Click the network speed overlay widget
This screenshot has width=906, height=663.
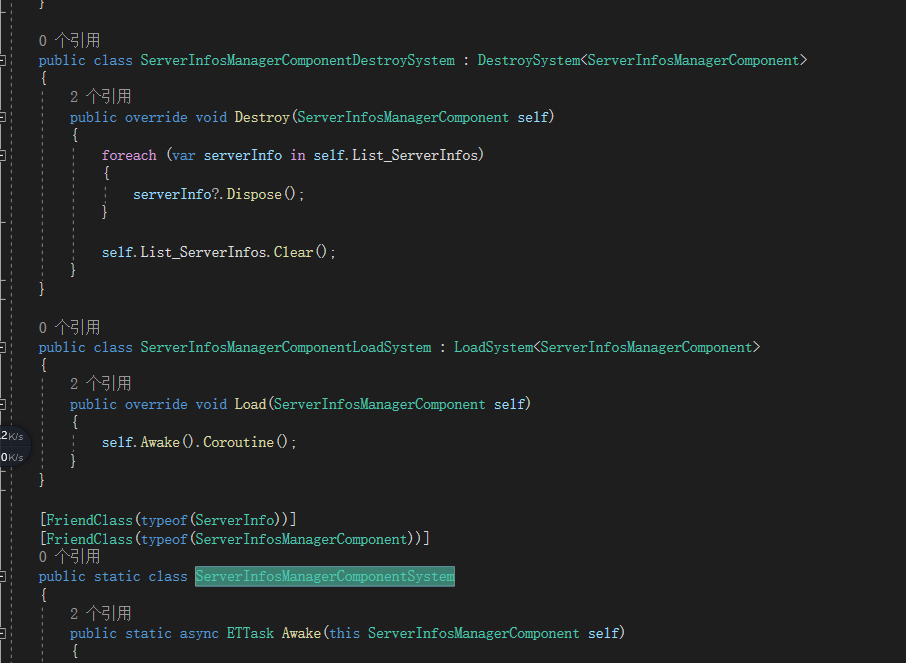tap(13, 446)
